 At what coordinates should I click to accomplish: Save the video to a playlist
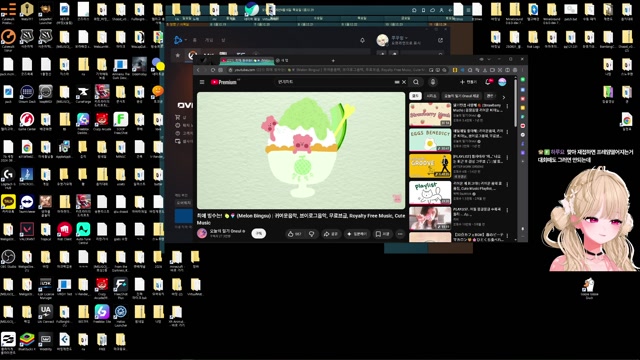(x=382, y=234)
